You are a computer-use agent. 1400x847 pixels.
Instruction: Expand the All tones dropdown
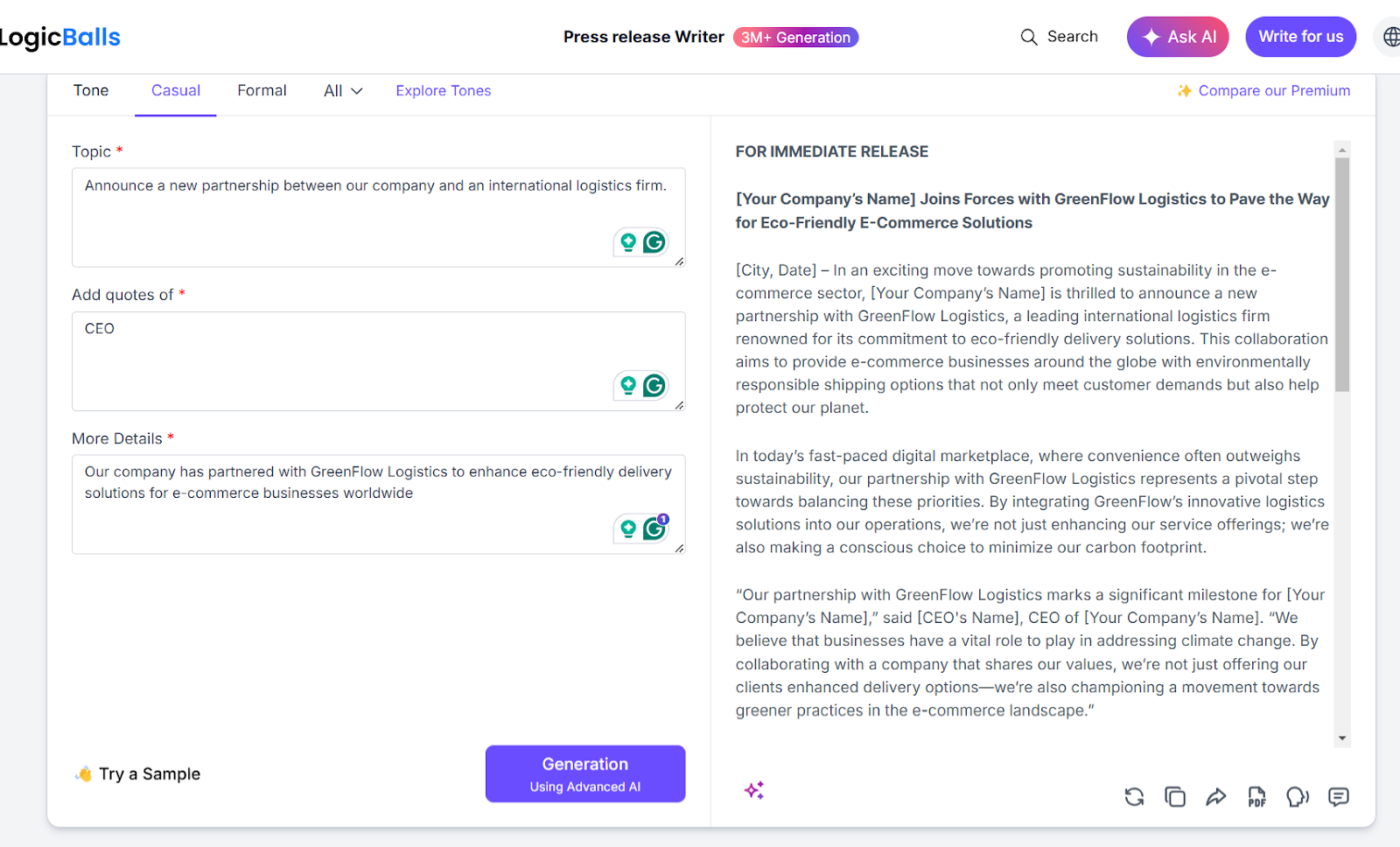point(343,91)
